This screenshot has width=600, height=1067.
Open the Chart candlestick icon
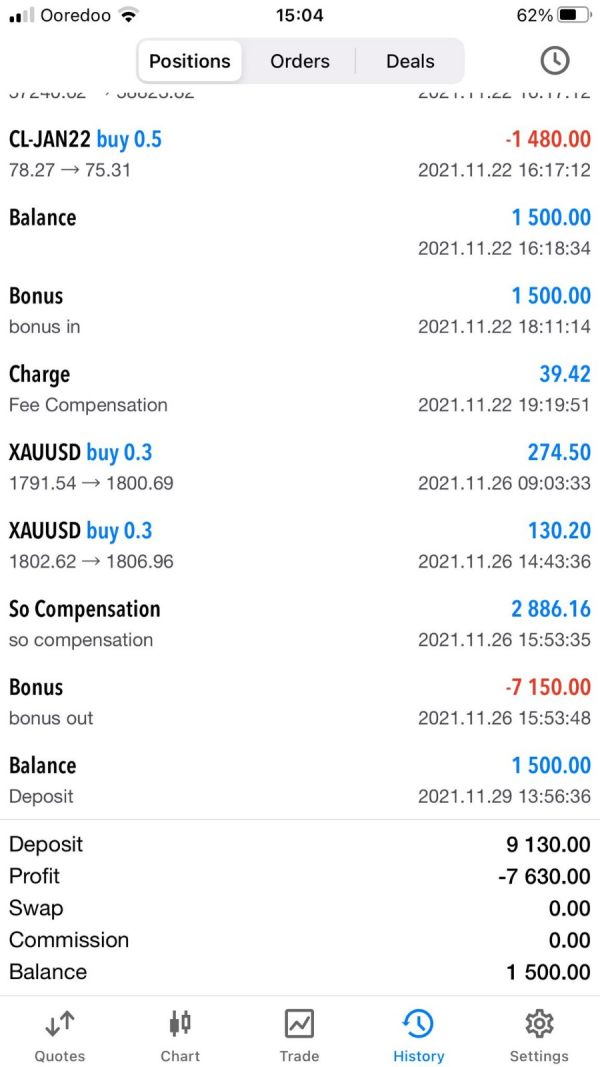[x=180, y=1024]
